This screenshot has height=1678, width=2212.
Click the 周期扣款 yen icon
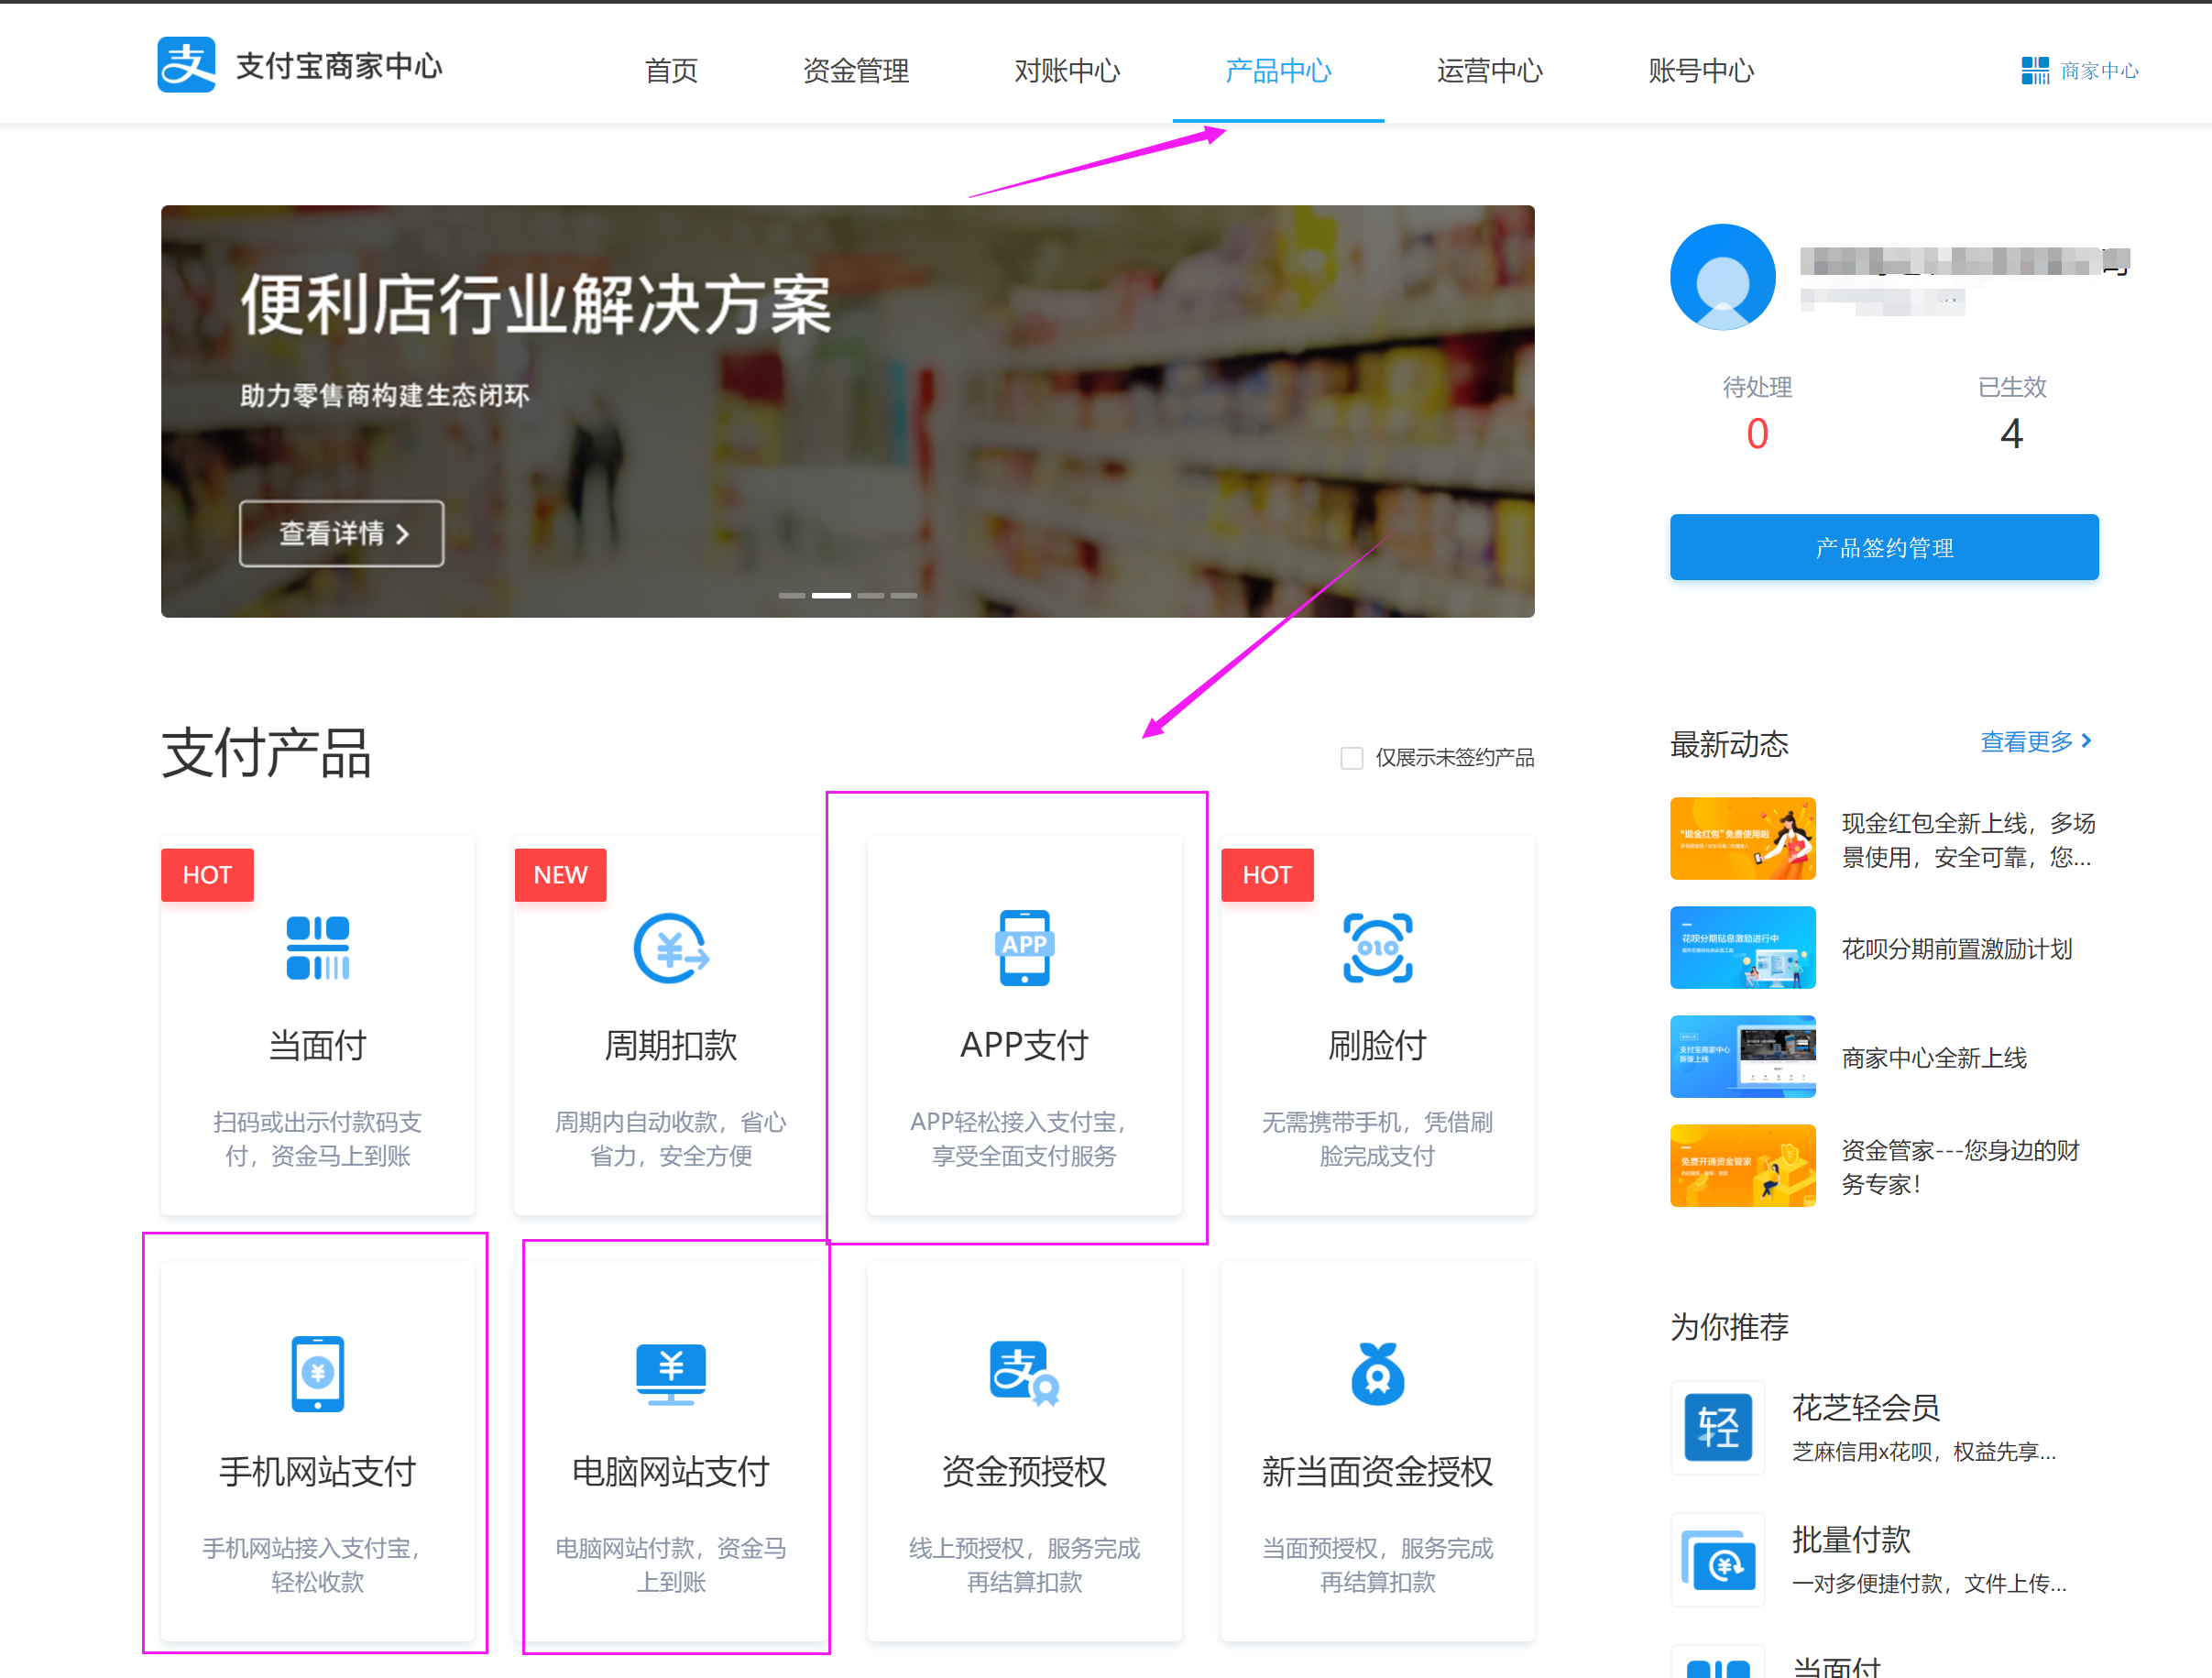tap(670, 947)
